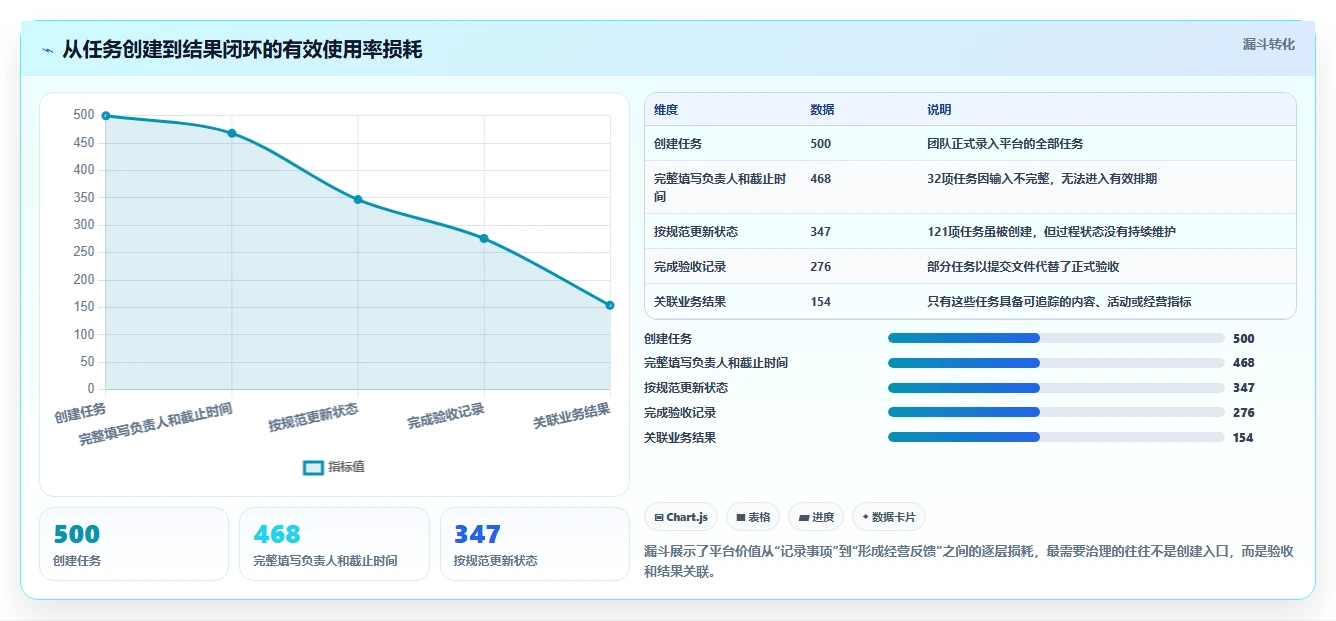Screen dimensions: 1336x621
Task: Click the 完整填写负责人和截止时间 progress bar
Action: (1056, 363)
